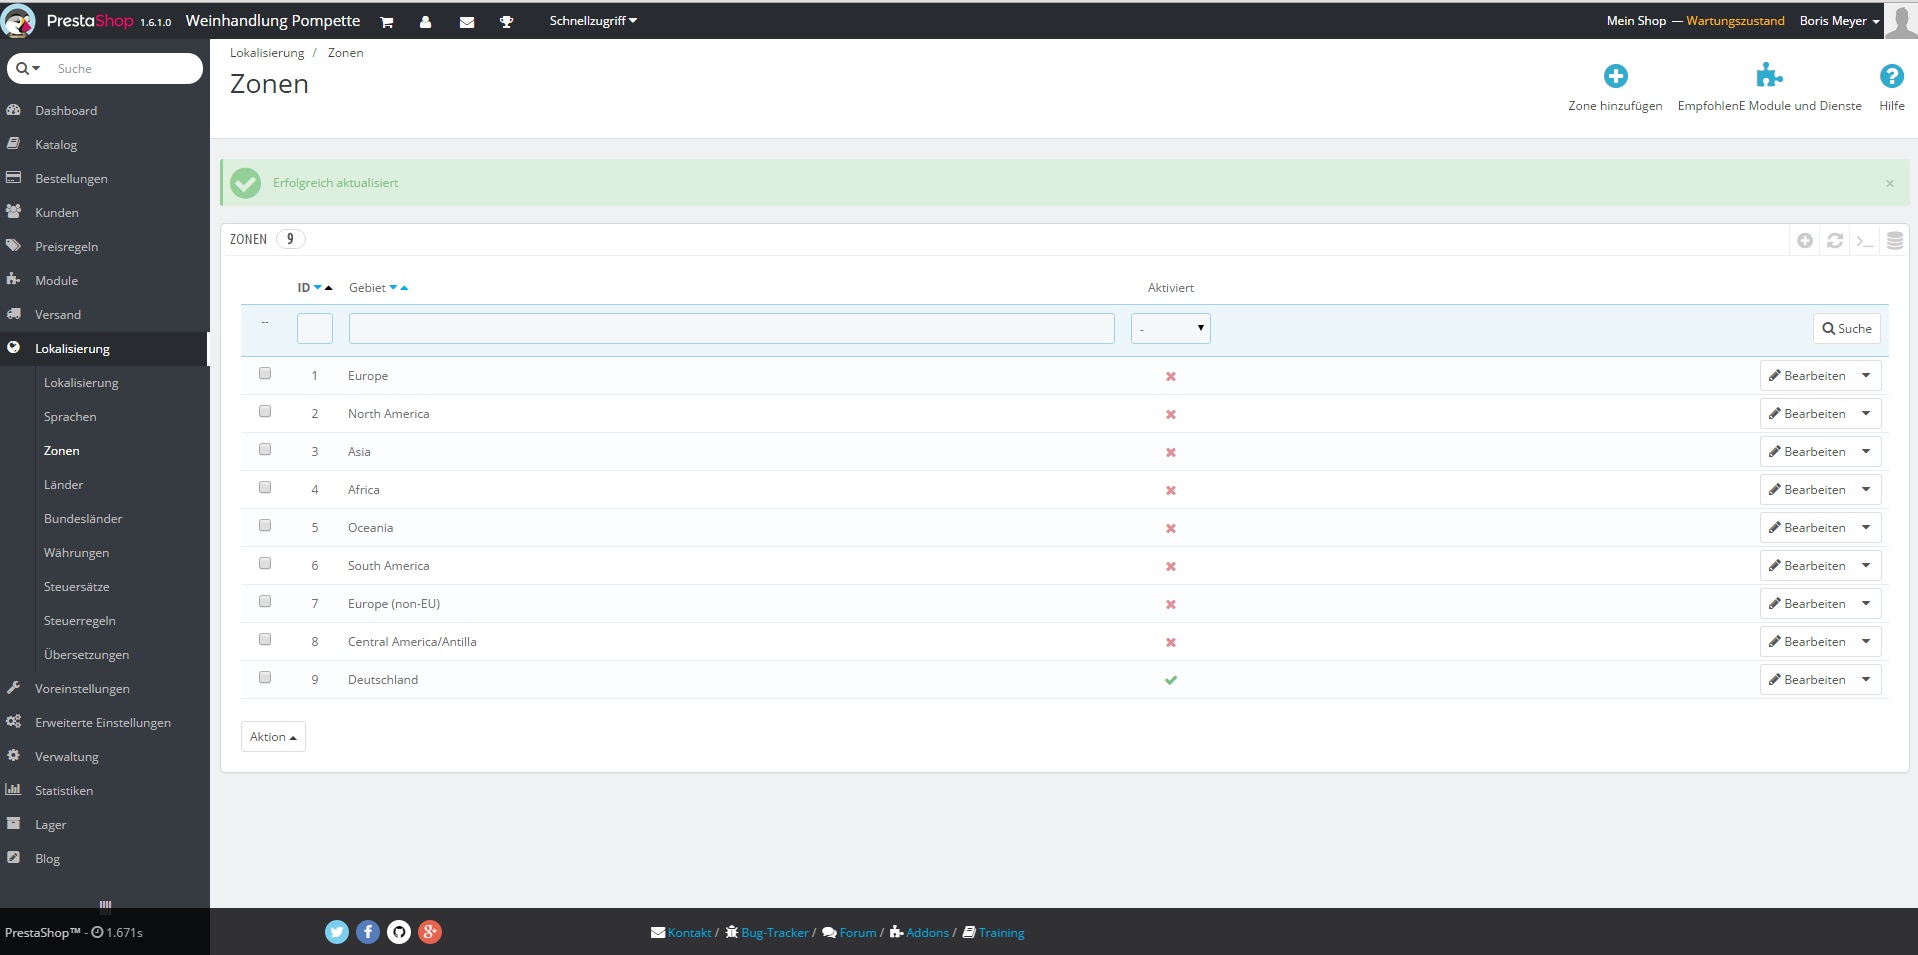The width and height of the screenshot is (1918, 955).
Task: Sort ID column ascending arrow
Action: (x=329, y=288)
